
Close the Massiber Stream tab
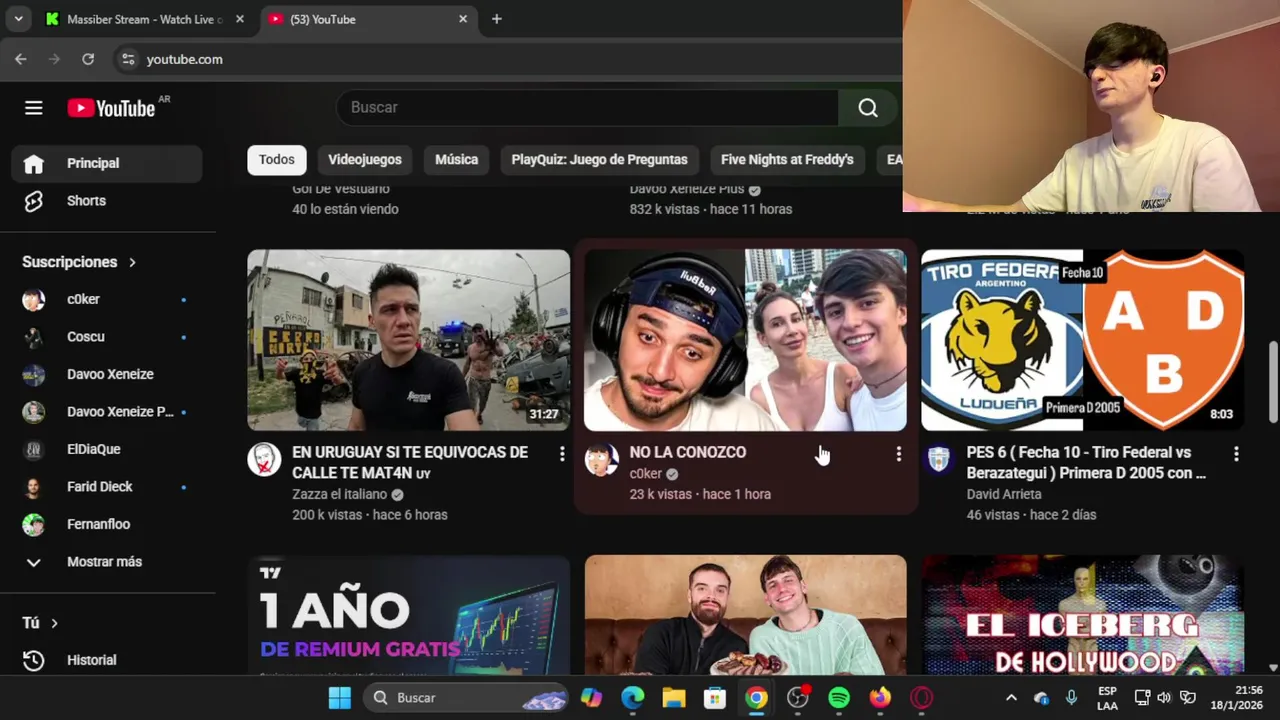coord(240,19)
